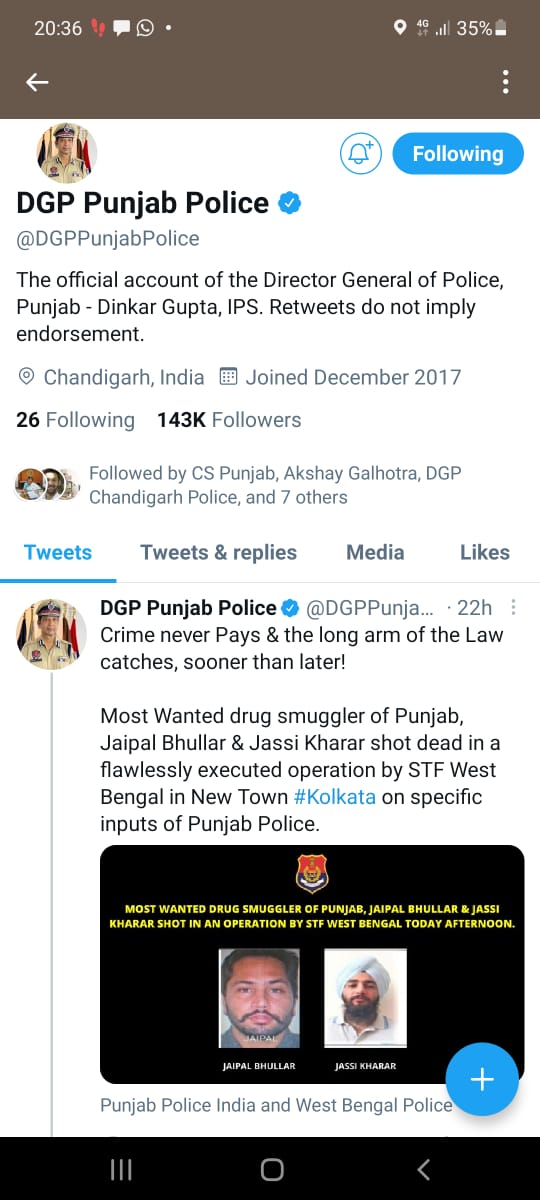Tap the Android home button icon
This screenshot has width=540, height=1200.
point(271,1169)
